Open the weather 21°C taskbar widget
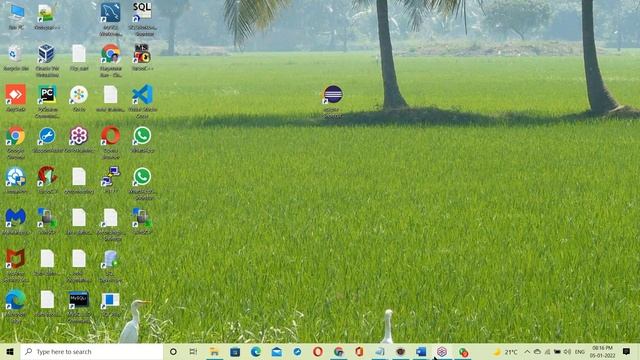 click(x=505, y=351)
